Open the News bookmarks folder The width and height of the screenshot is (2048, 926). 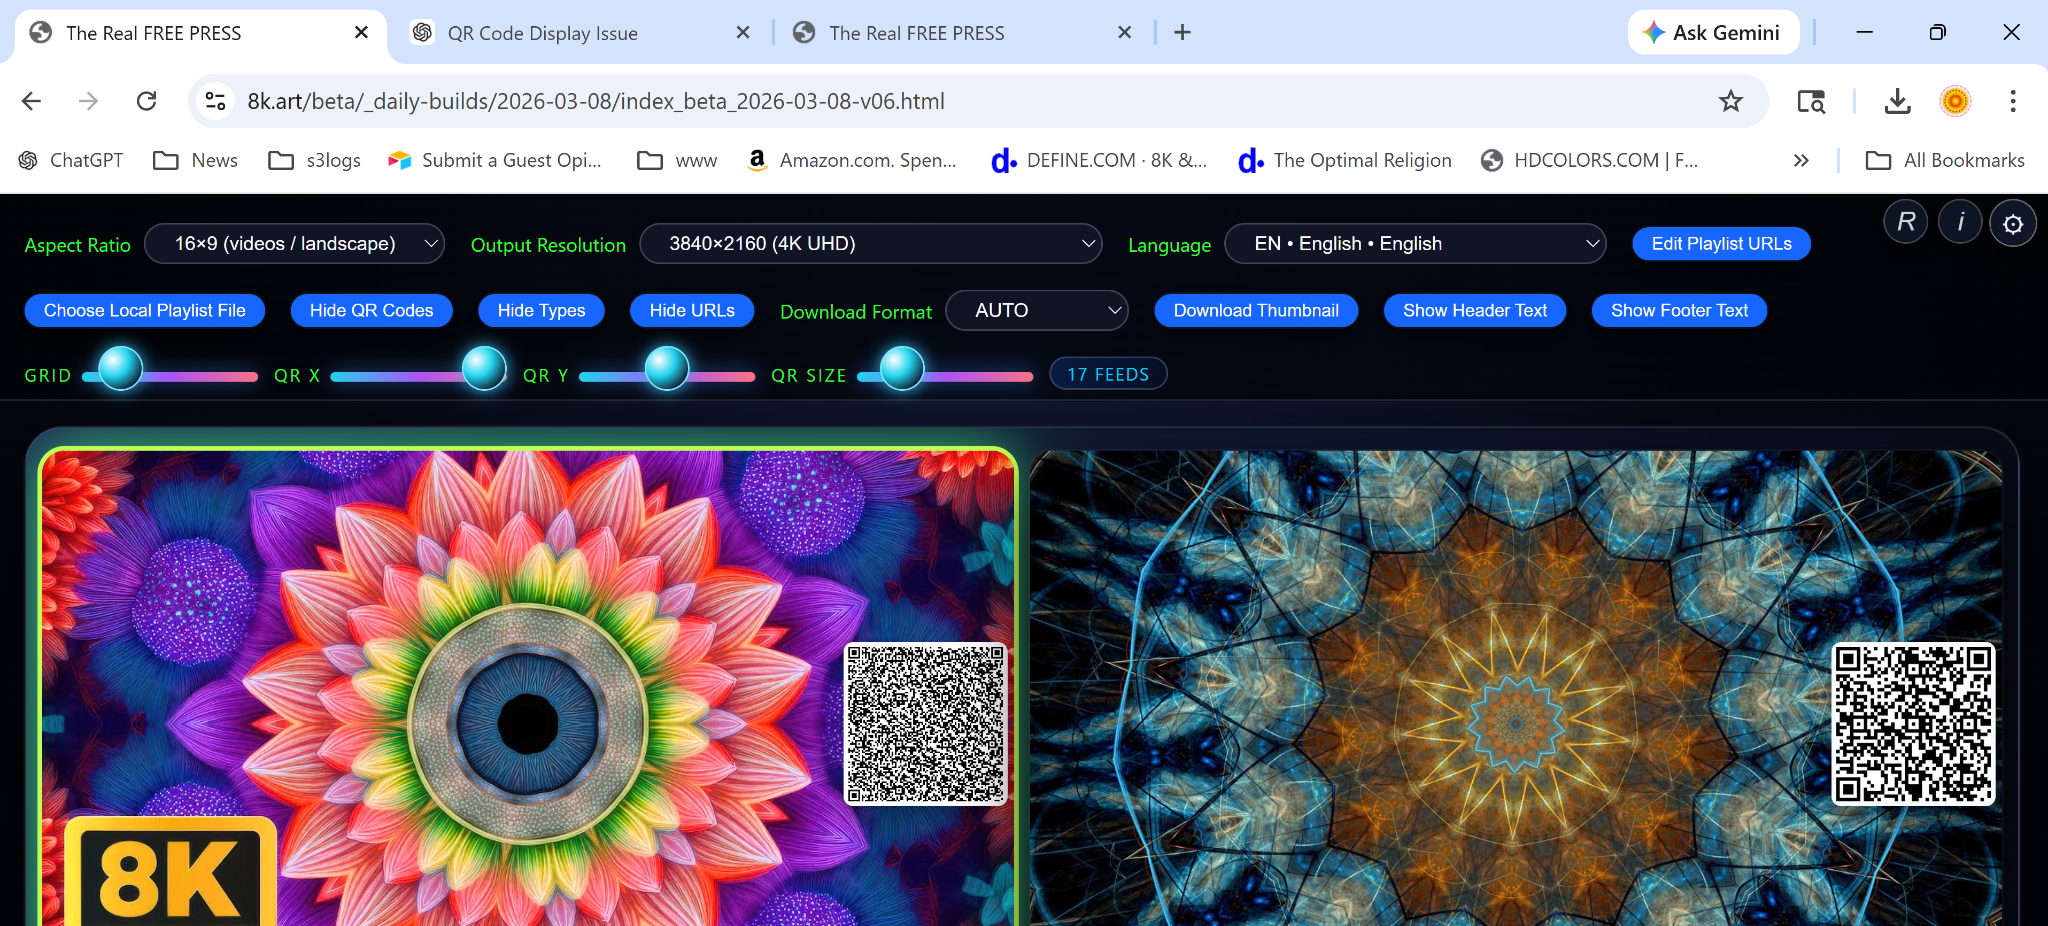(195, 160)
